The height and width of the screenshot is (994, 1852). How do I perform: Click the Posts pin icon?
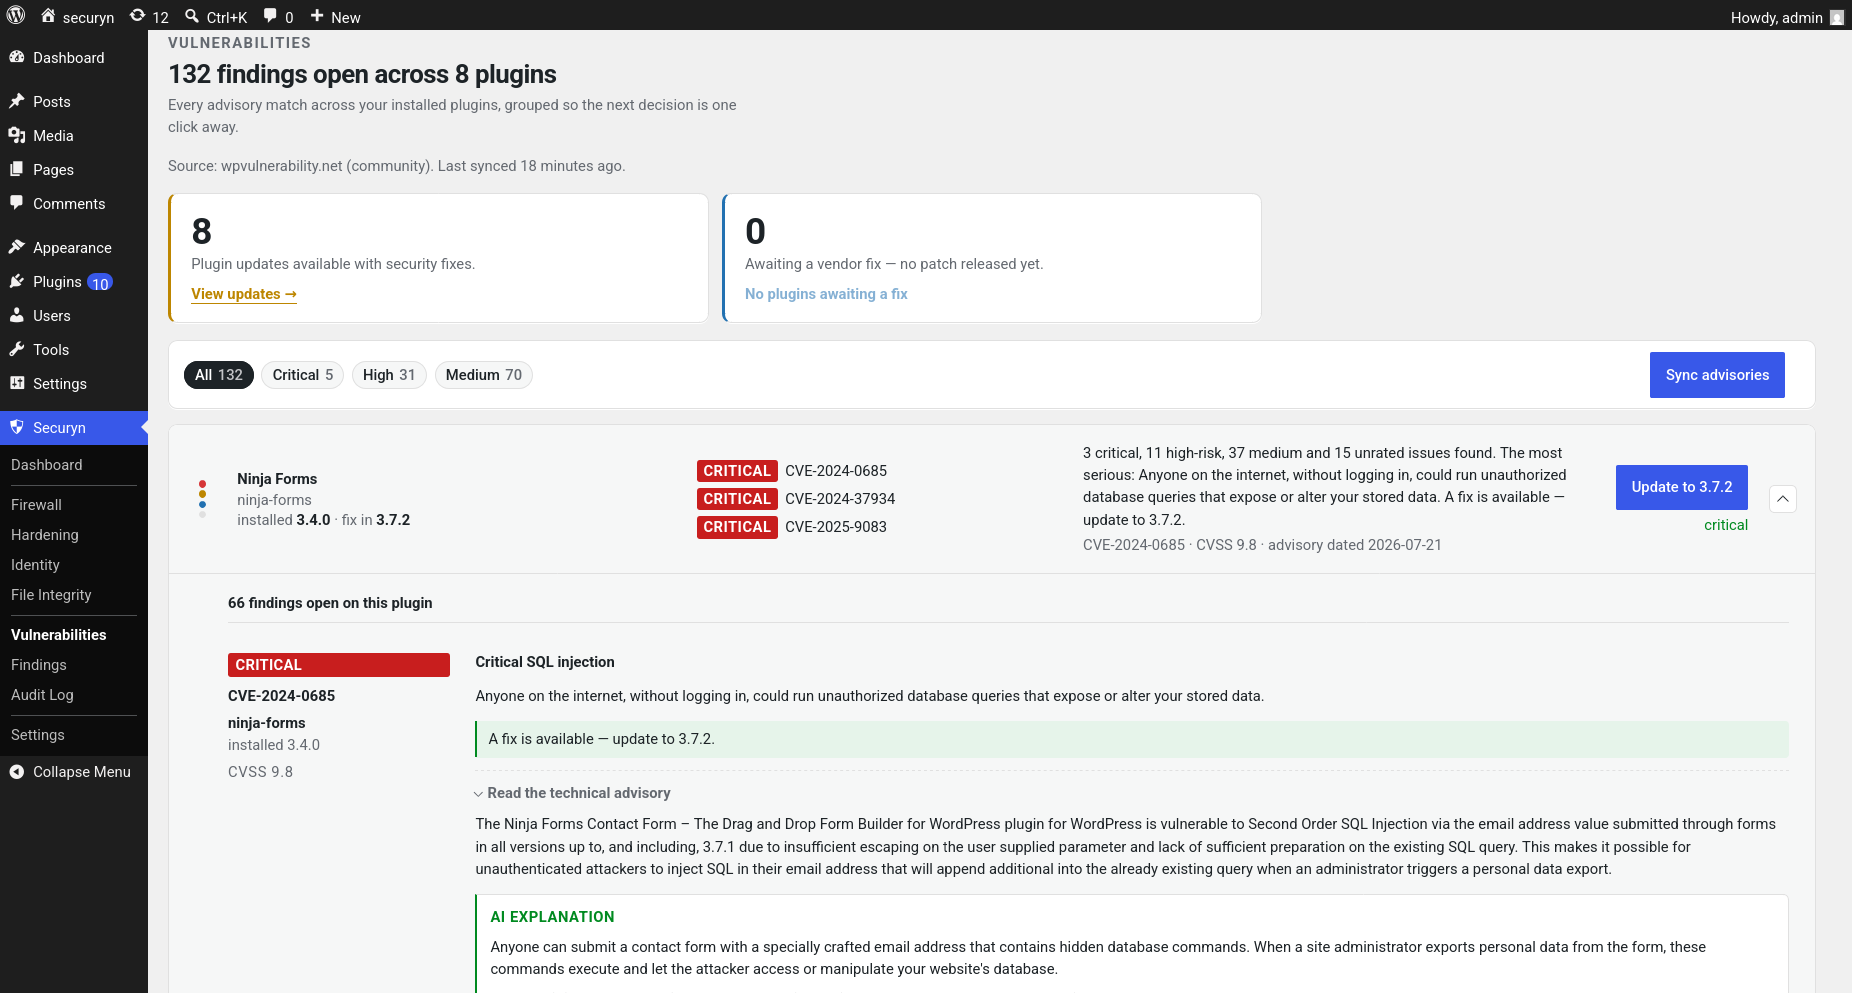pyautogui.click(x=17, y=101)
